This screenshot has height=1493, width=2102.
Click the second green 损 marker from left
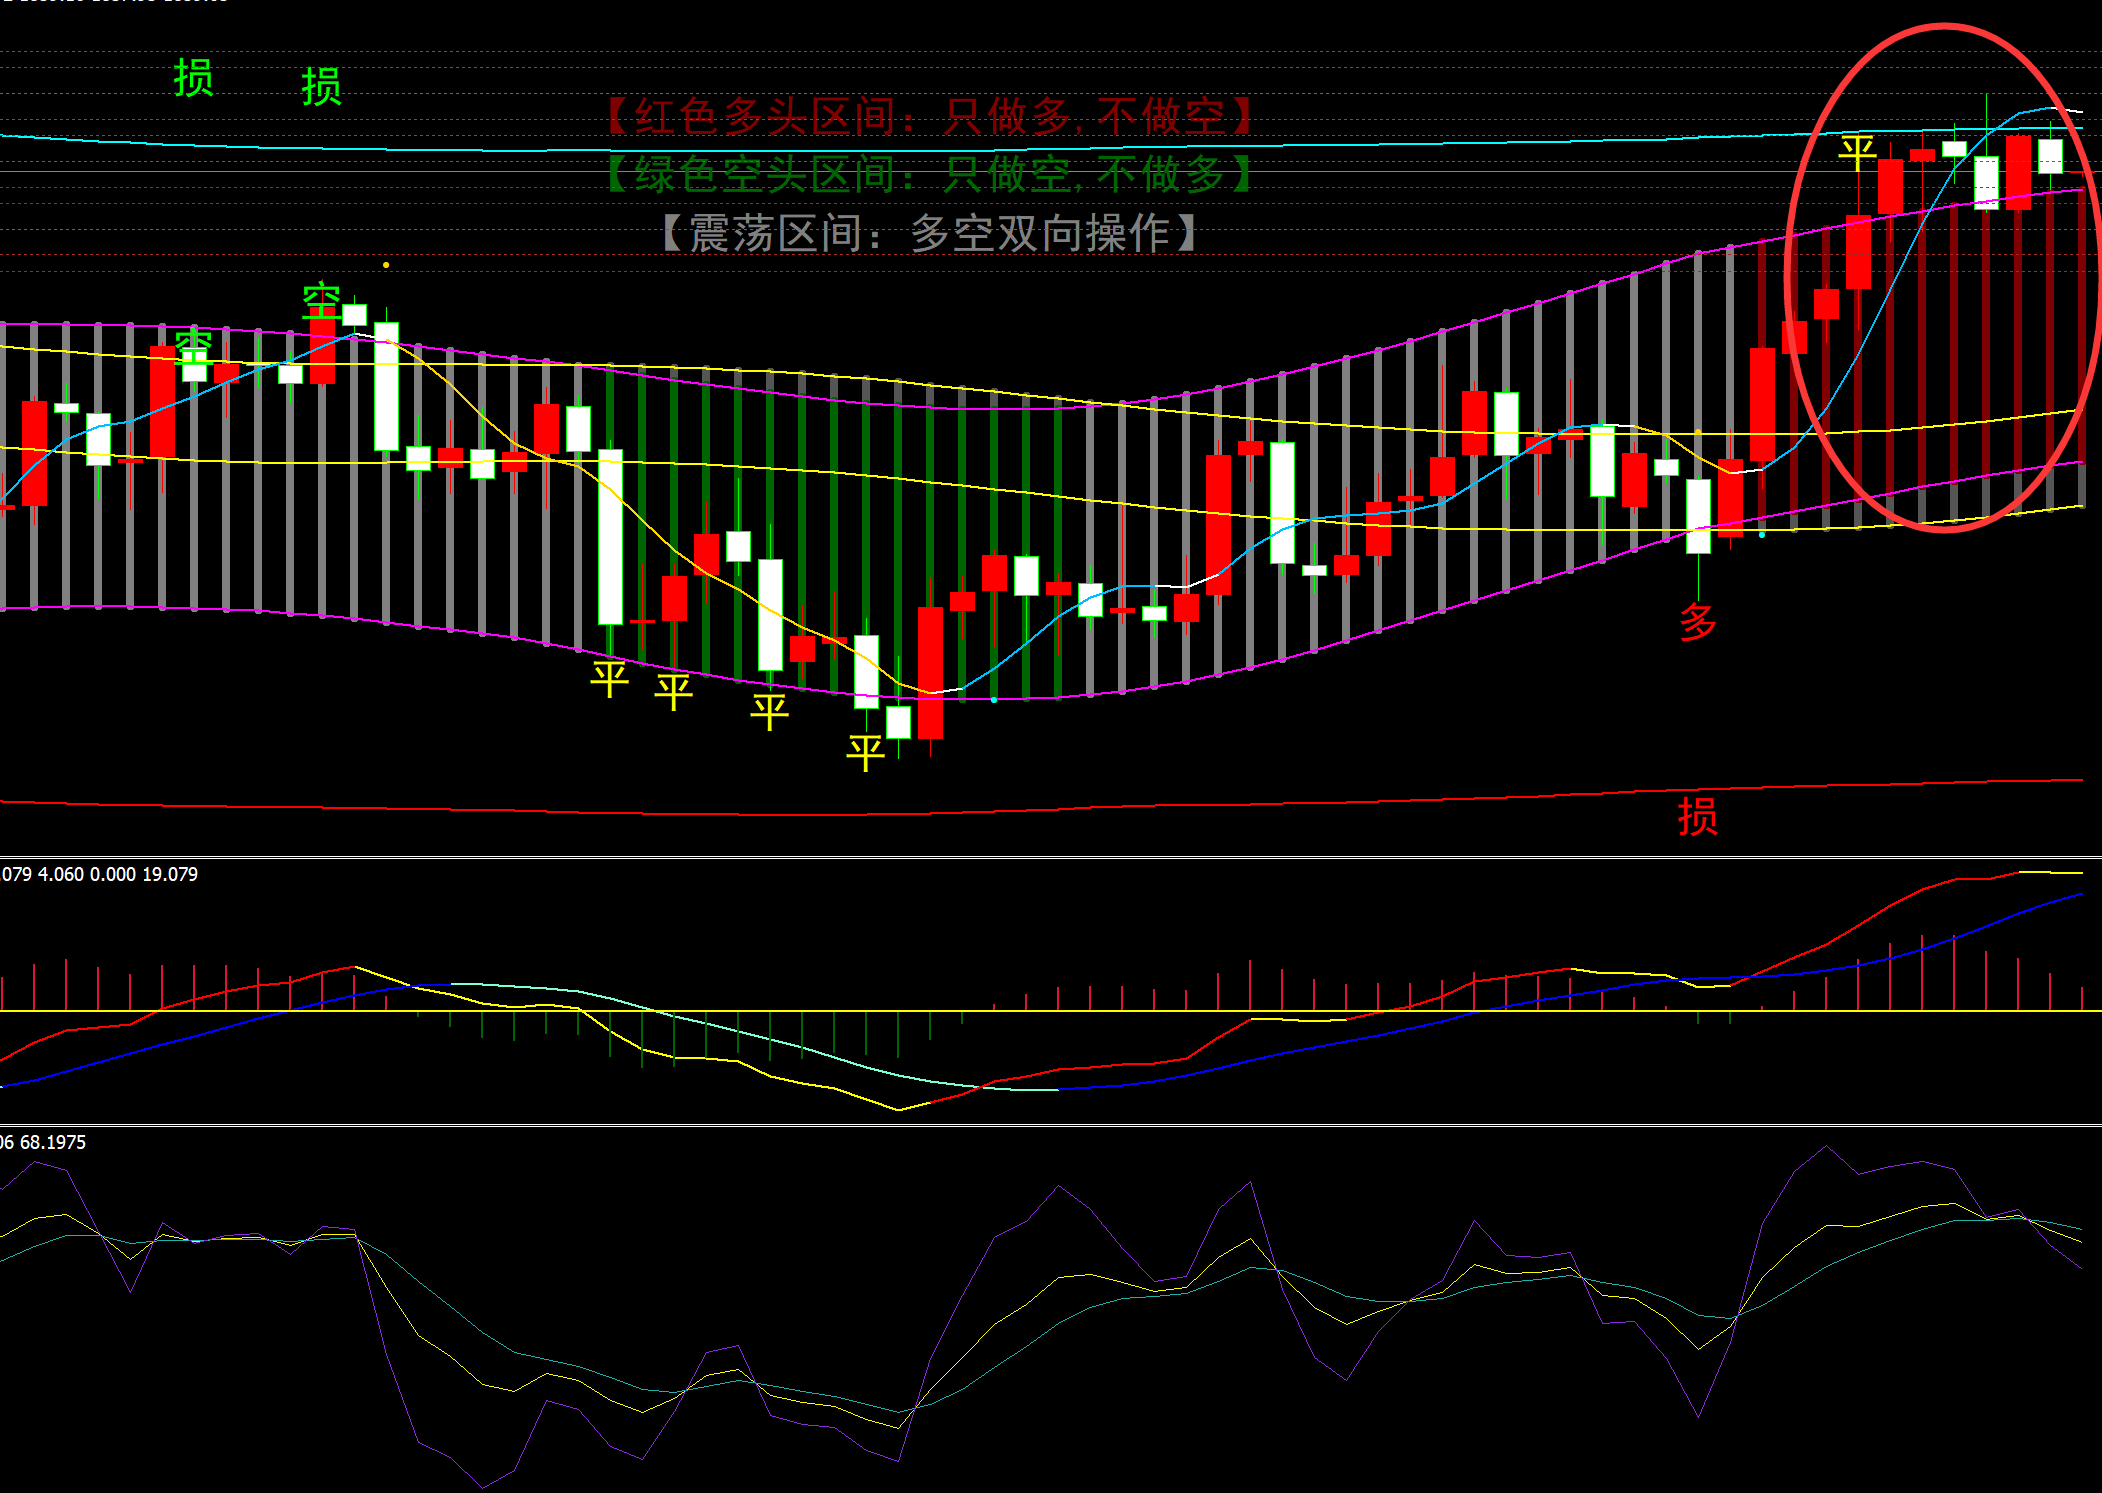pyautogui.click(x=321, y=87)
